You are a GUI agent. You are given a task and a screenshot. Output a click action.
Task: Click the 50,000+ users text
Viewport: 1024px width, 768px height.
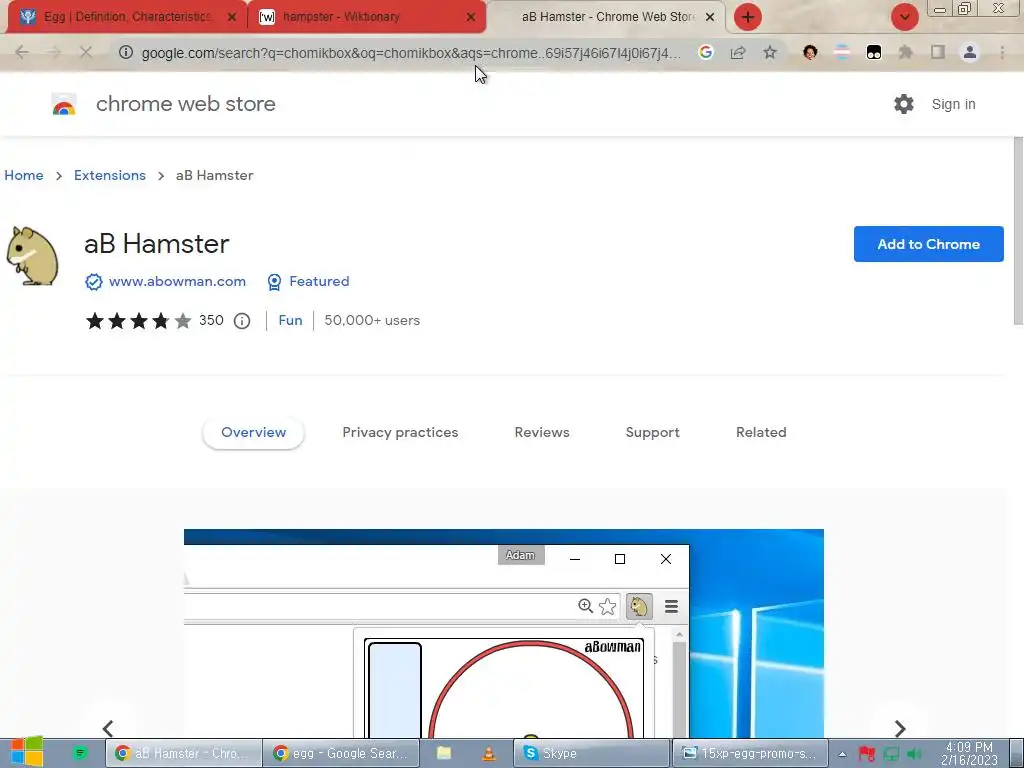[x=372, y=321]
